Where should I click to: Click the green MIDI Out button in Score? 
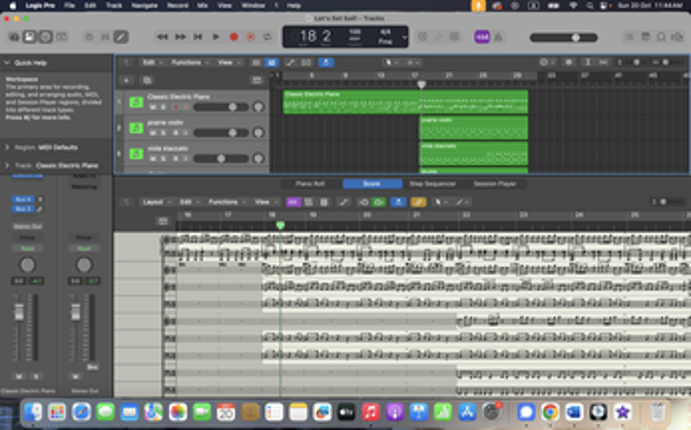tap(379, 202)
